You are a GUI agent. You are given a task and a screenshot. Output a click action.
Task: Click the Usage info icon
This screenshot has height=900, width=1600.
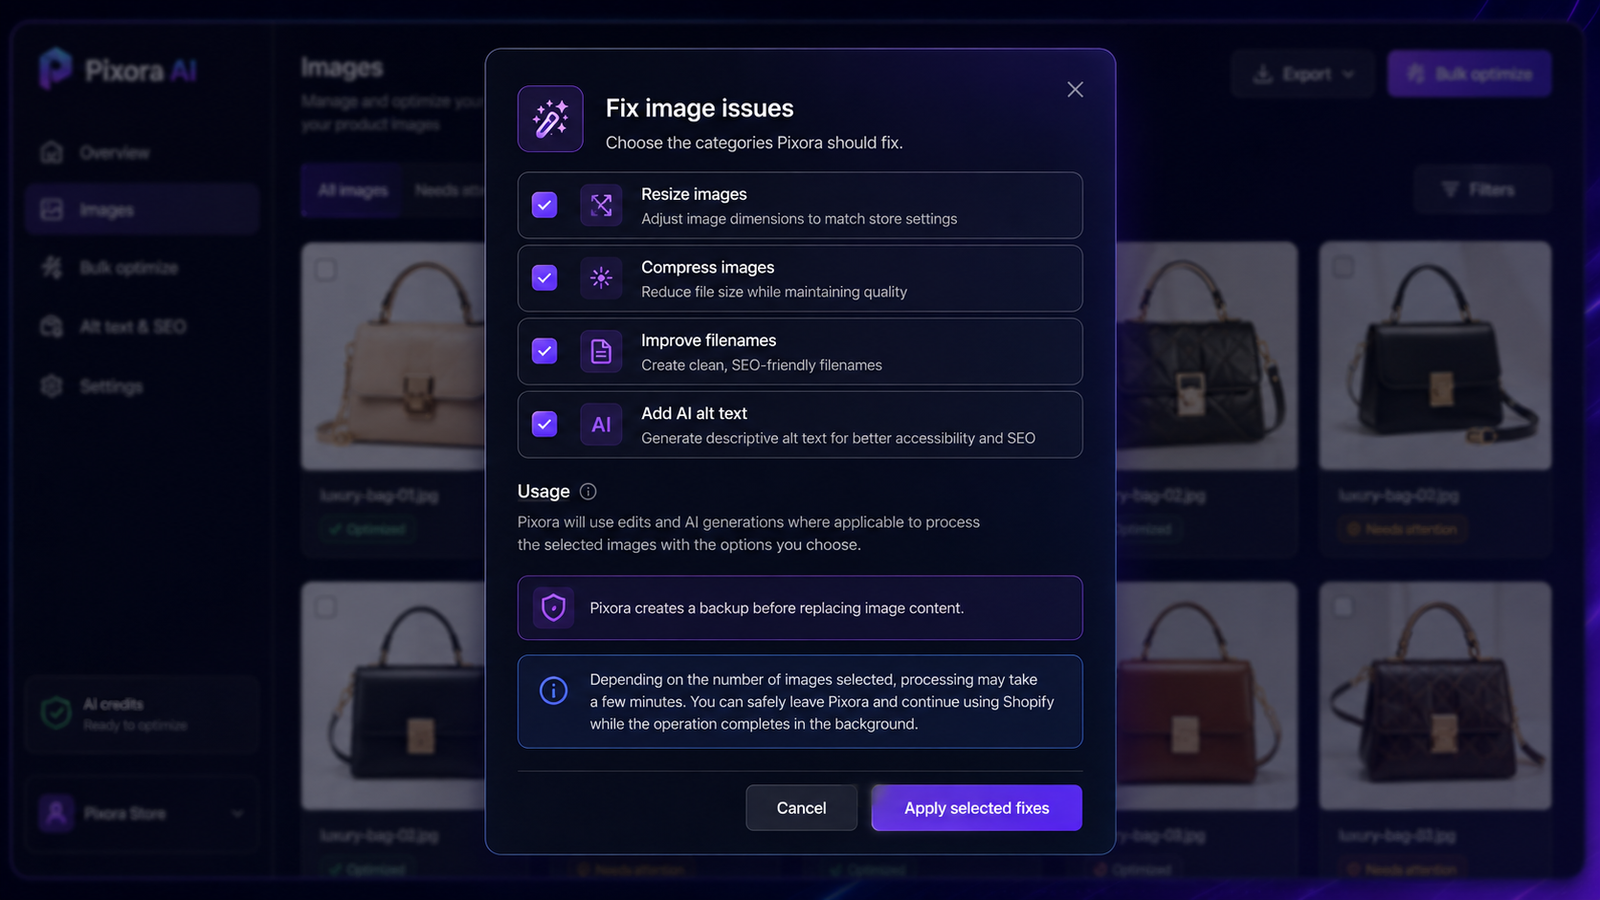point(588,491)
